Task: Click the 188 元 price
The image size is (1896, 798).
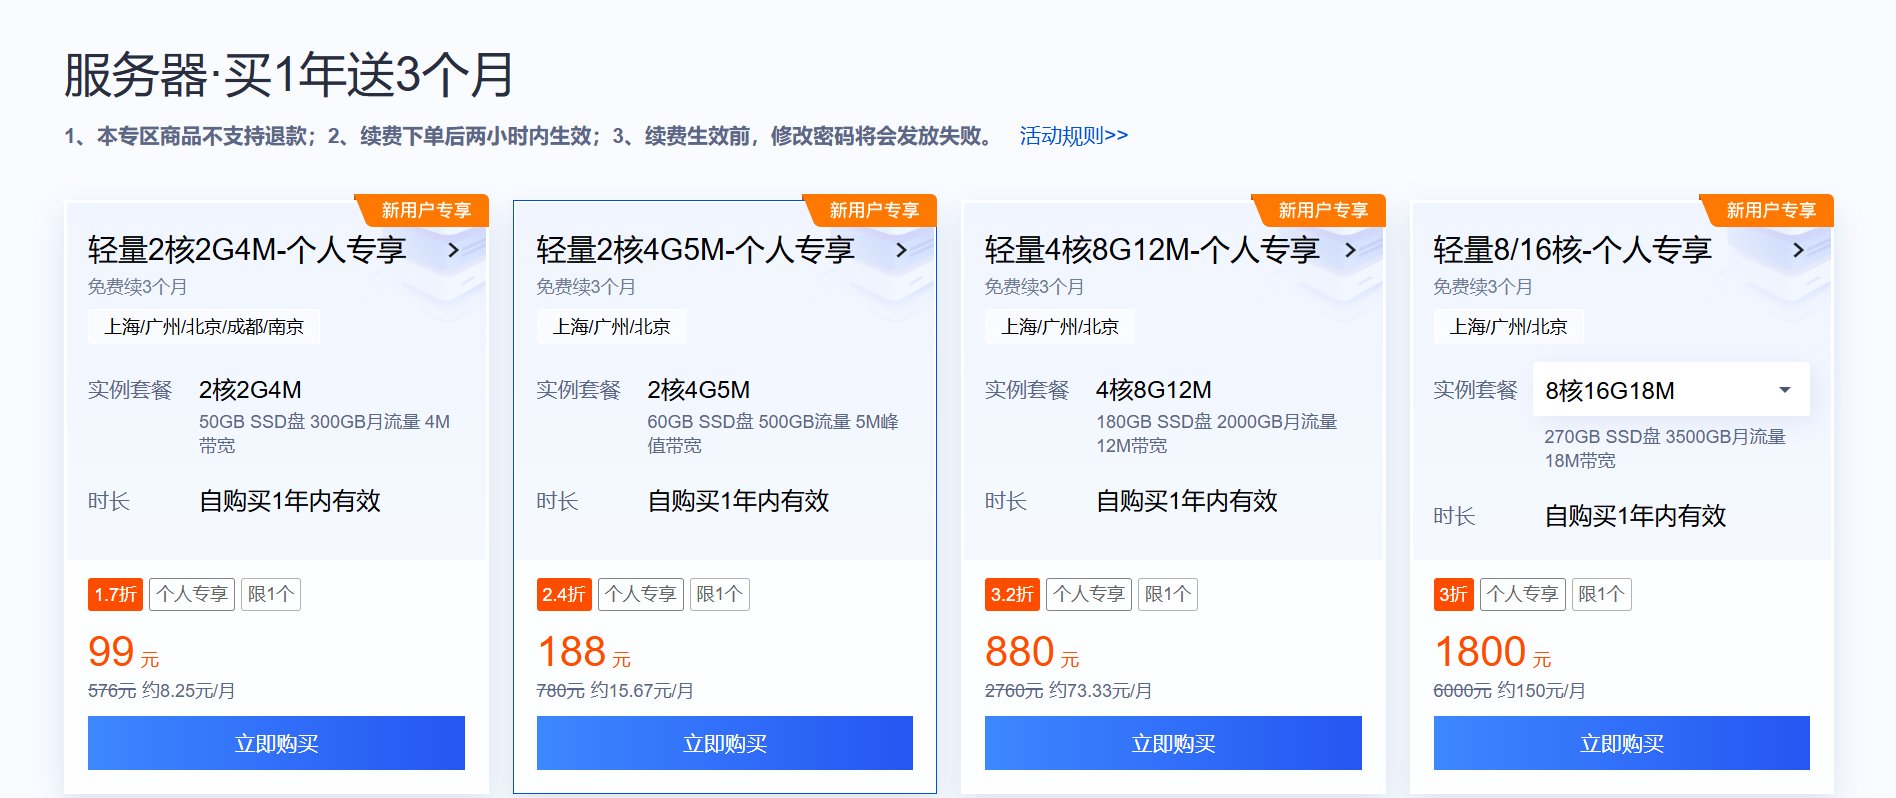Action: click(x=584, y=652)
